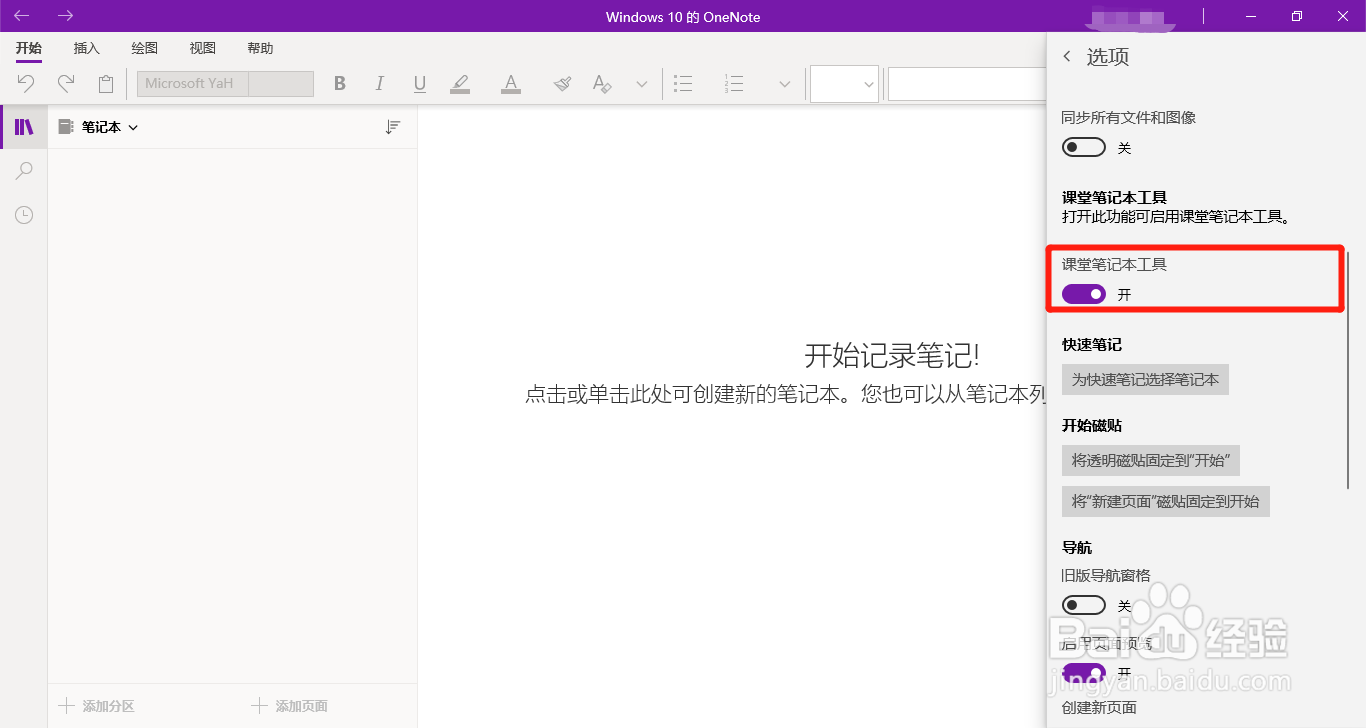Toggle 旧版导航窗格 switch
This screenshot has height=728, width=1366.
pyautogui.click(x=1084, y=605)
